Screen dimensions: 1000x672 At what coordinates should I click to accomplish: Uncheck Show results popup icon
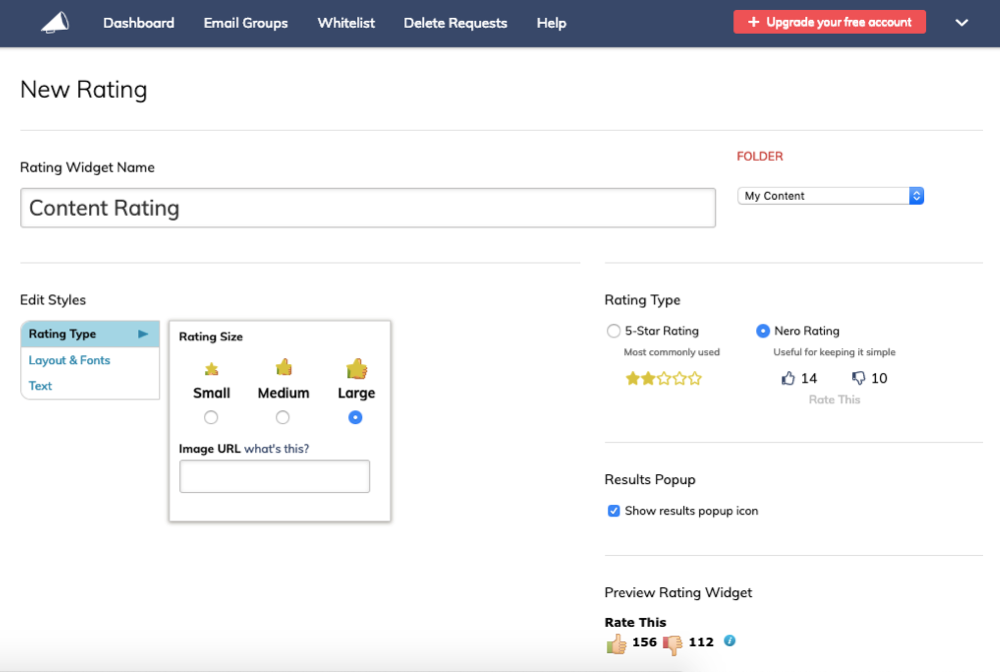tap(614, 511)
